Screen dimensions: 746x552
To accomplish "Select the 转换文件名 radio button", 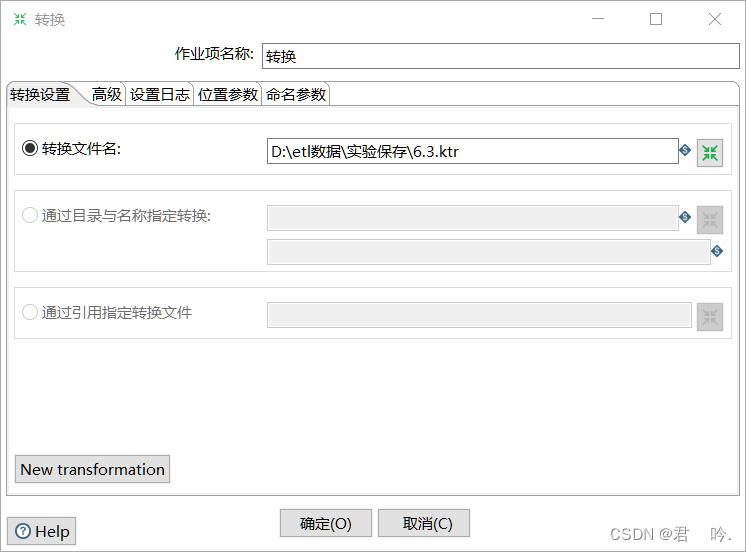I will 29,148.
